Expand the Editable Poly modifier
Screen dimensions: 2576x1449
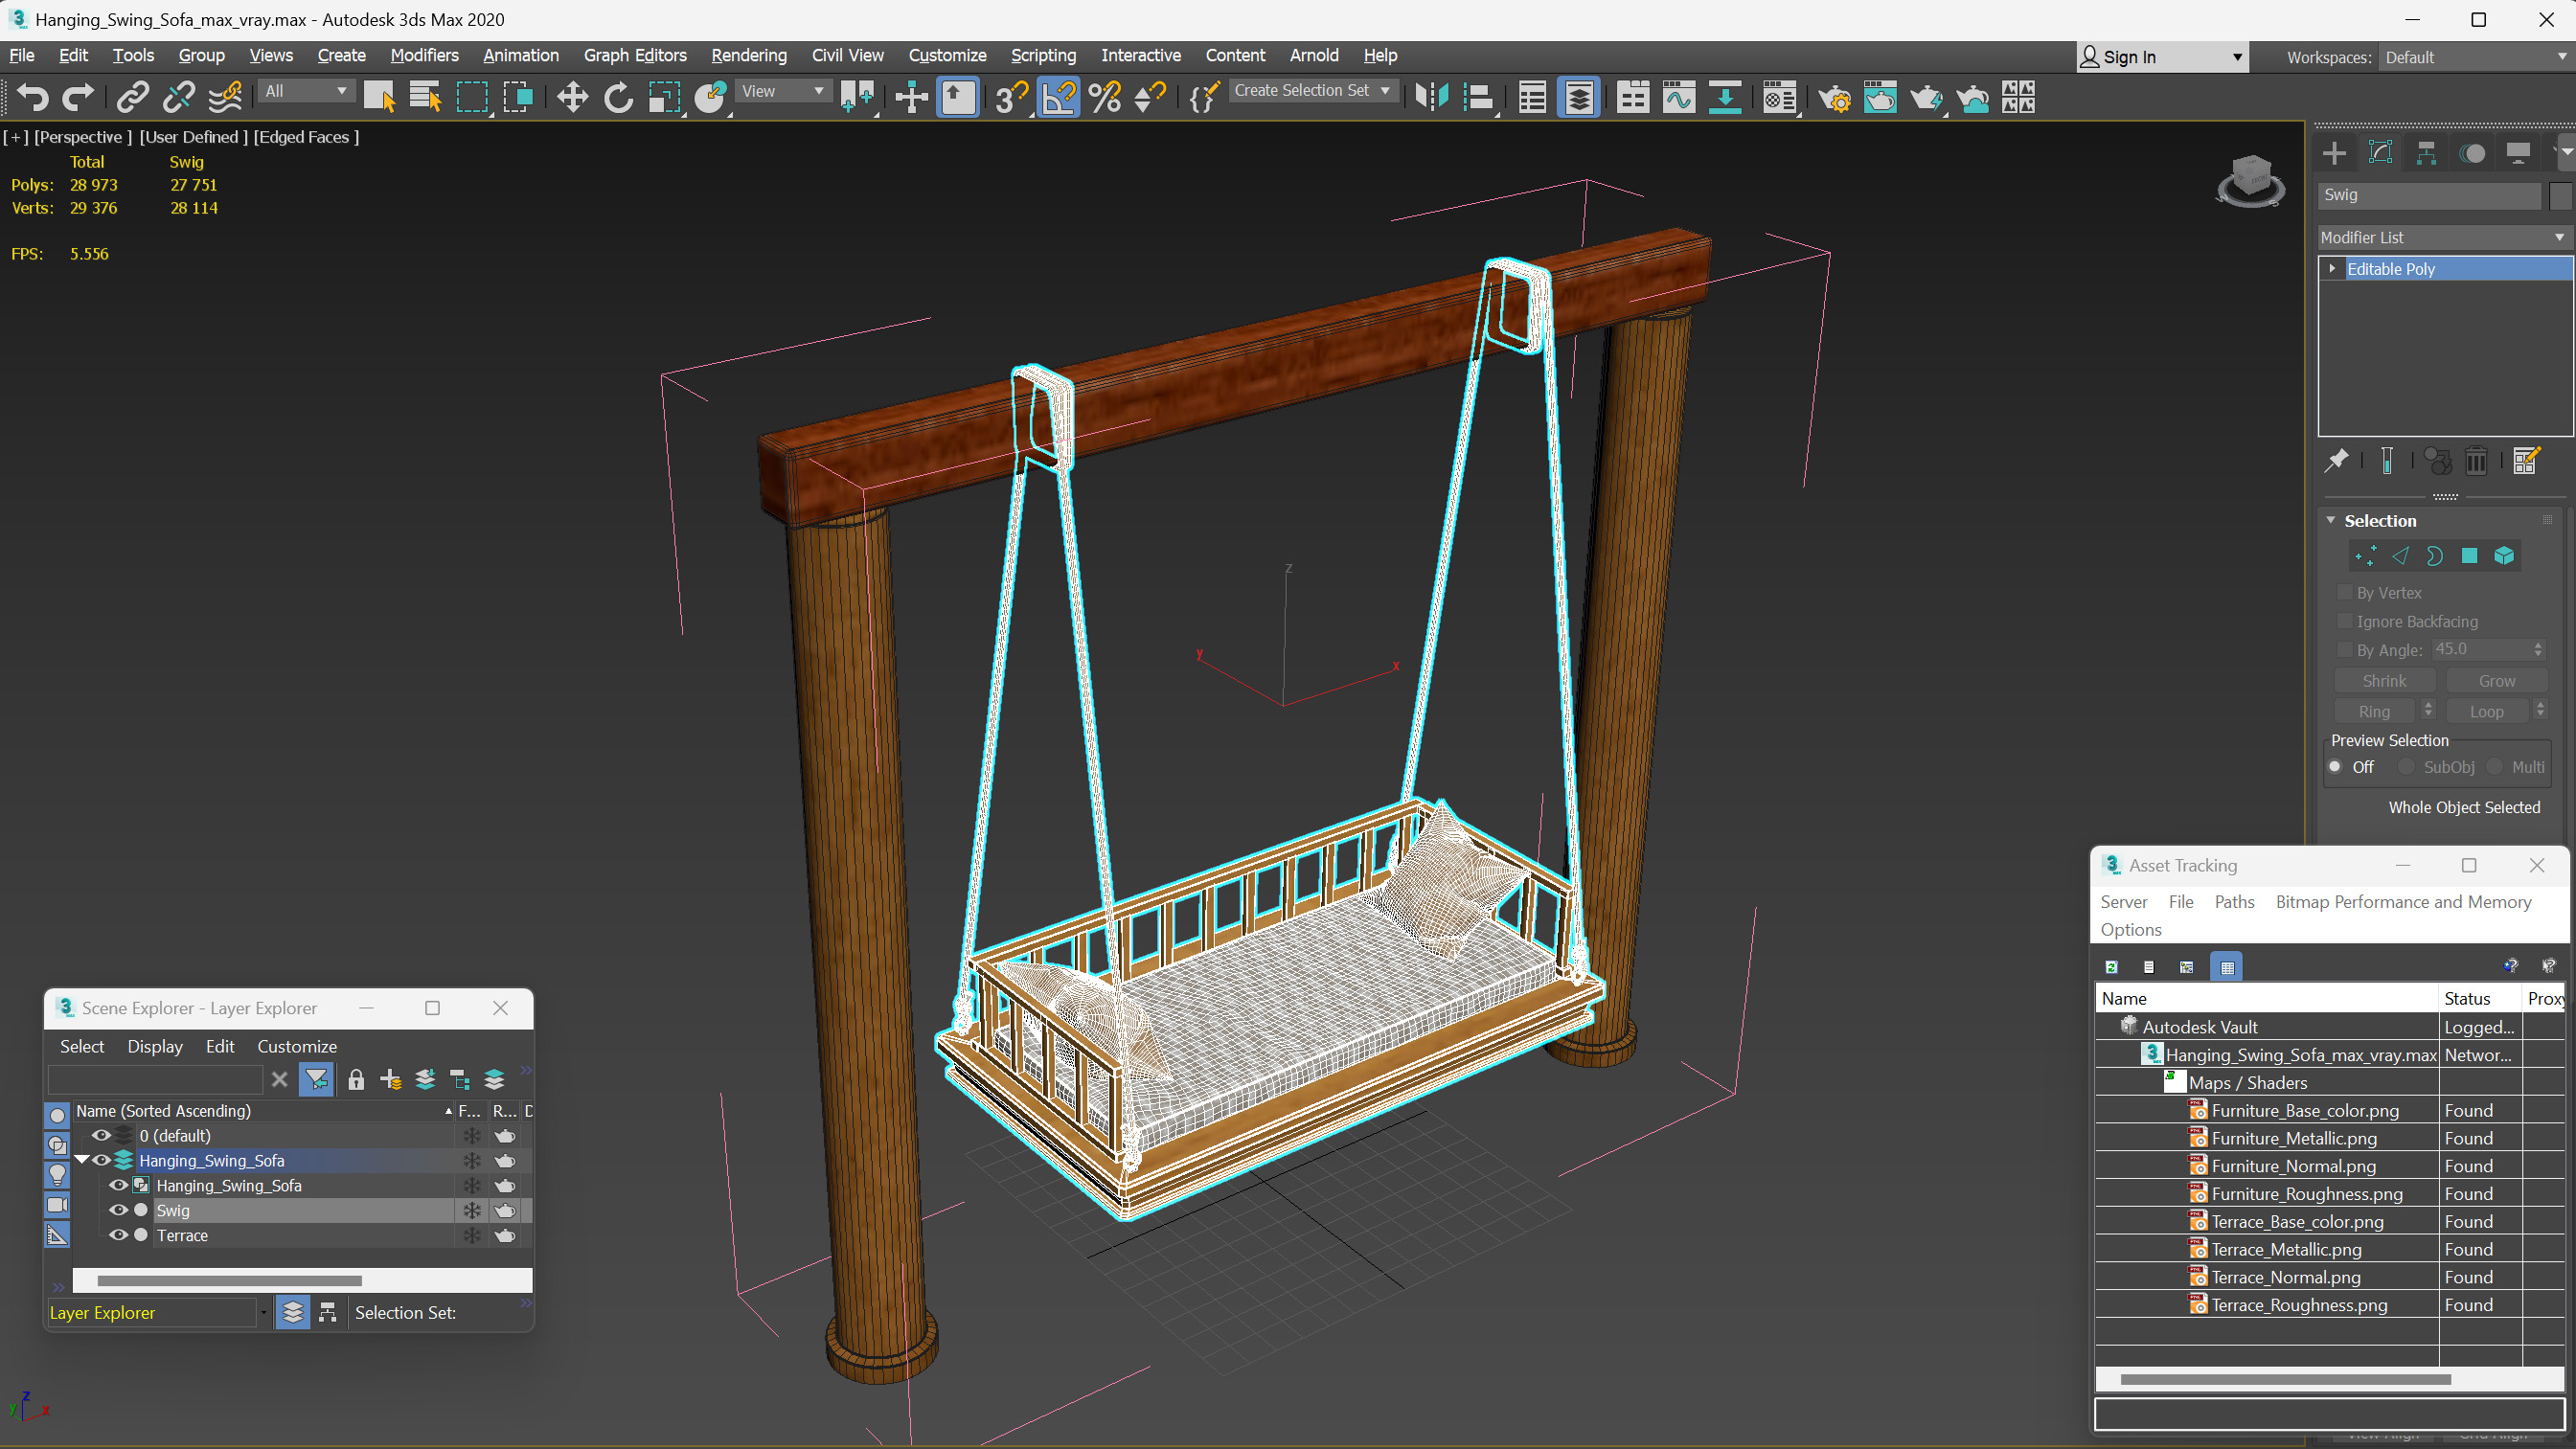coord(2333,268)
